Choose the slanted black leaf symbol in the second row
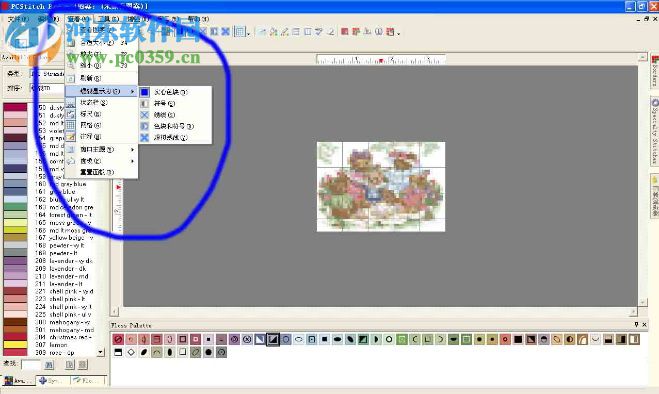The image size is (659, 394). (144, 352)
